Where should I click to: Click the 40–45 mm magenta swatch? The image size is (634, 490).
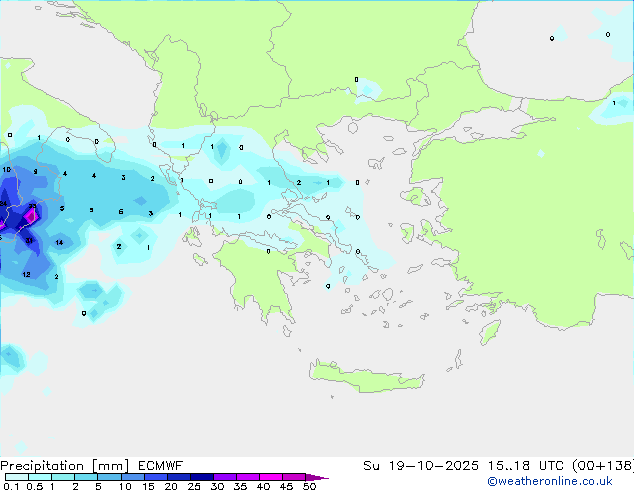click(271, 477)
